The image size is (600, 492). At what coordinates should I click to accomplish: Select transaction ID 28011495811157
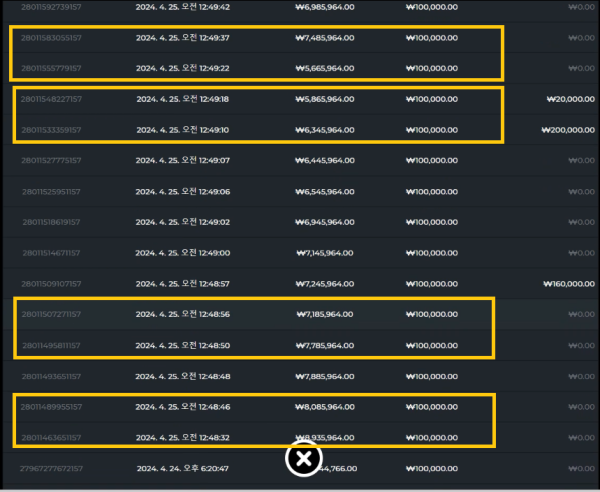[51, 346]
